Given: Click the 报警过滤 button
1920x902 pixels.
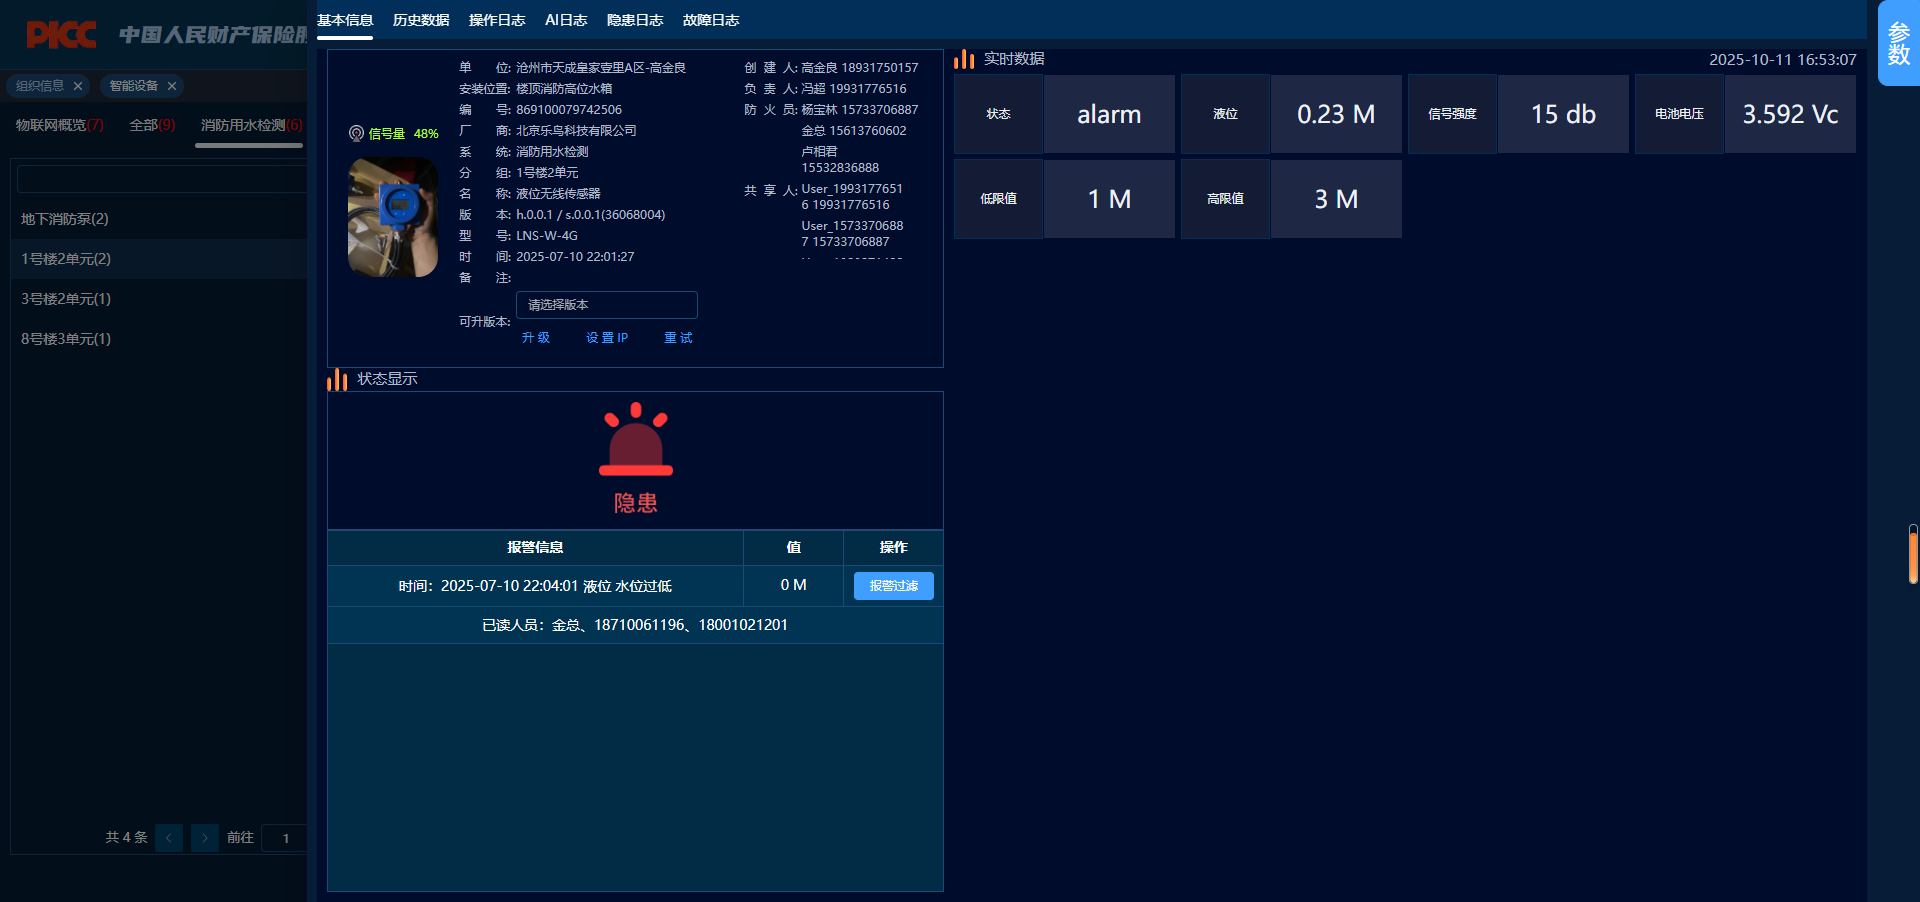Looking at the screenshot, I should pos(893,586).
